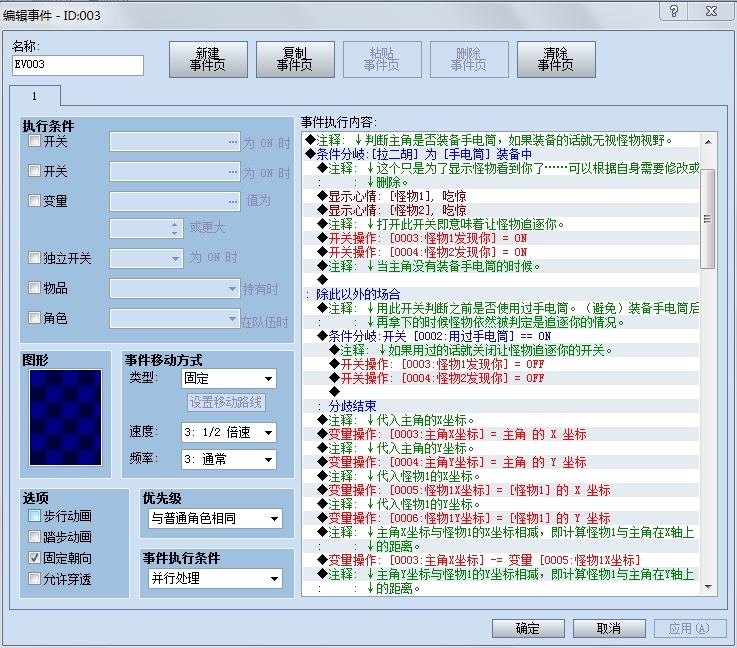Screen dimensions: 737x648
Task: Select the 条件分歧:[拉二胡] 为 [手电筒] line
Action: (x=501, y=154)
